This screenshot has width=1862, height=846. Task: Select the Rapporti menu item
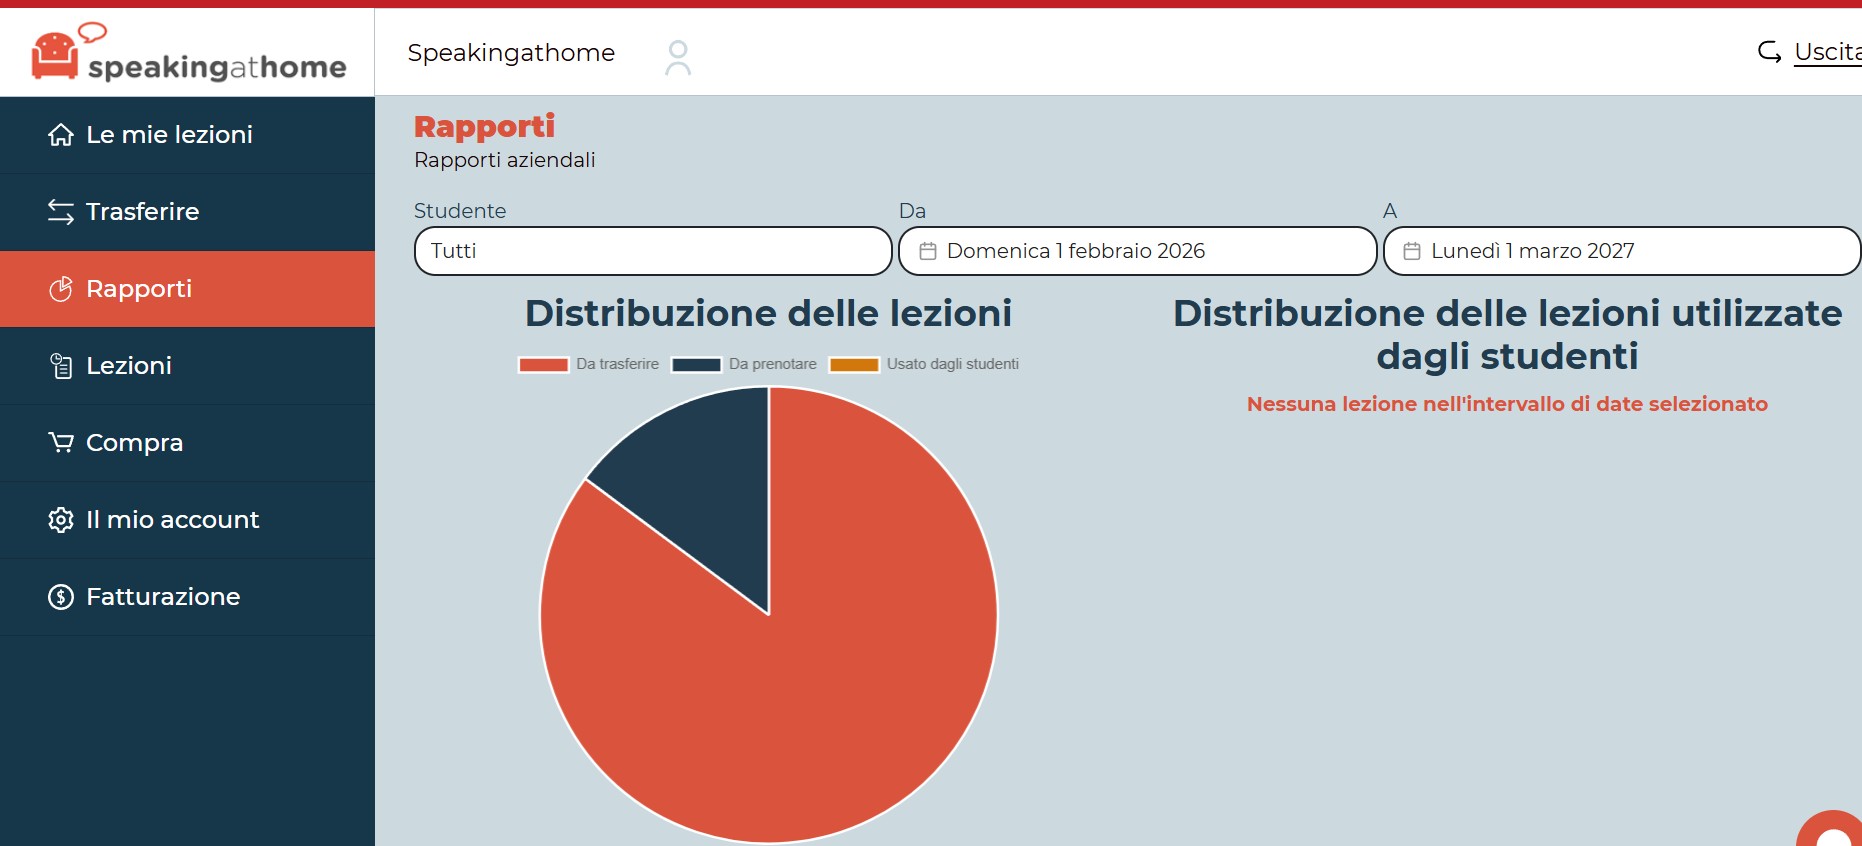coord(187,289)
